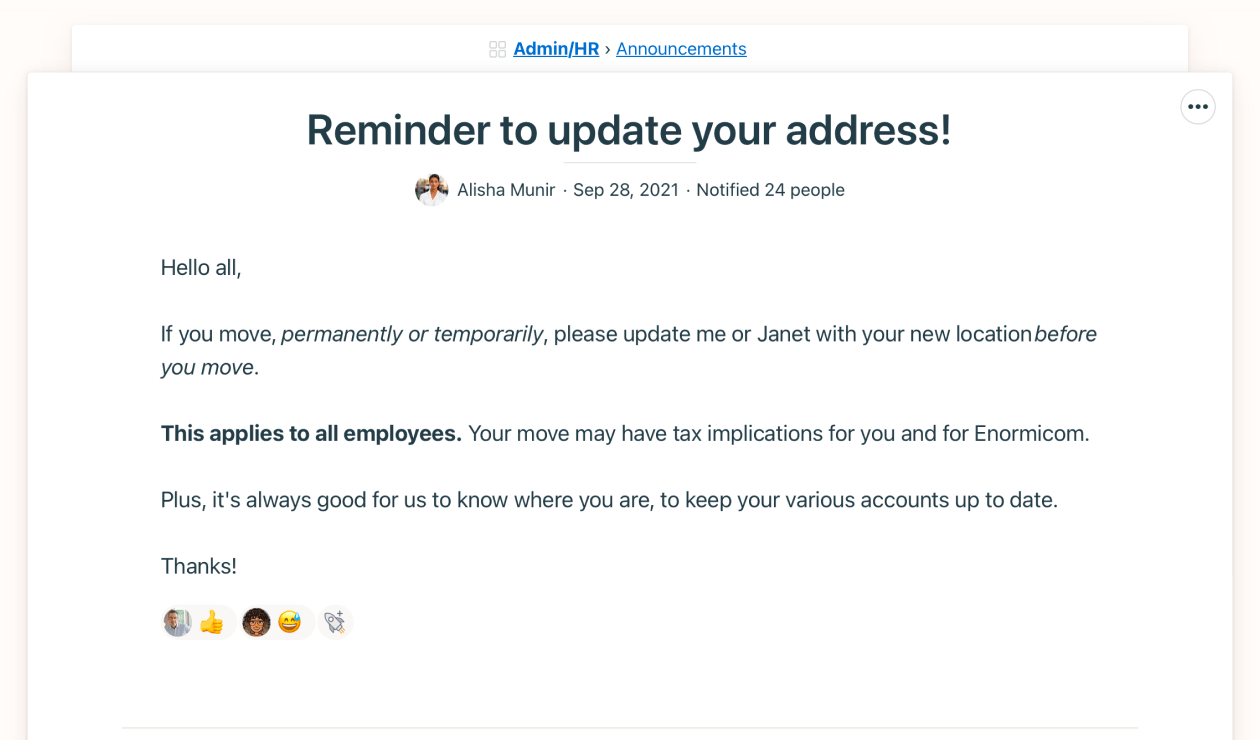Click the curly-haired avatar in boosts
Image resolution: width=1260 pixels, height=740 pixels.
[257, 623]
